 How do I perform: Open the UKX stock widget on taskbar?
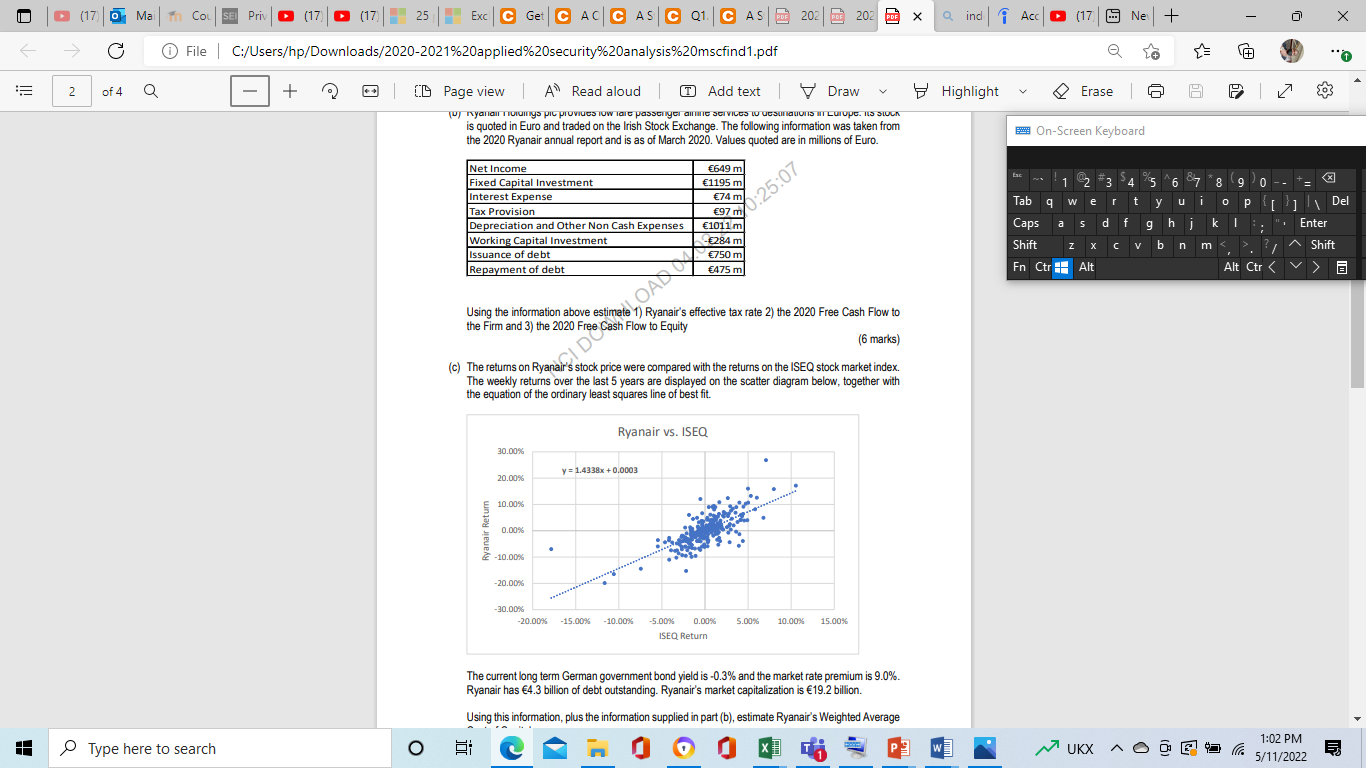[1067, 748]
